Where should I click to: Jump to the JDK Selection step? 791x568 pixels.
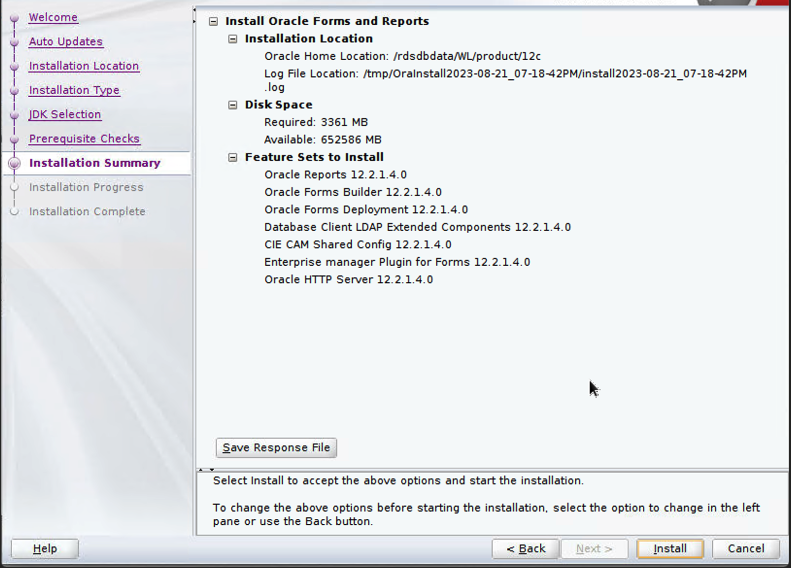(x=65, y=115)
